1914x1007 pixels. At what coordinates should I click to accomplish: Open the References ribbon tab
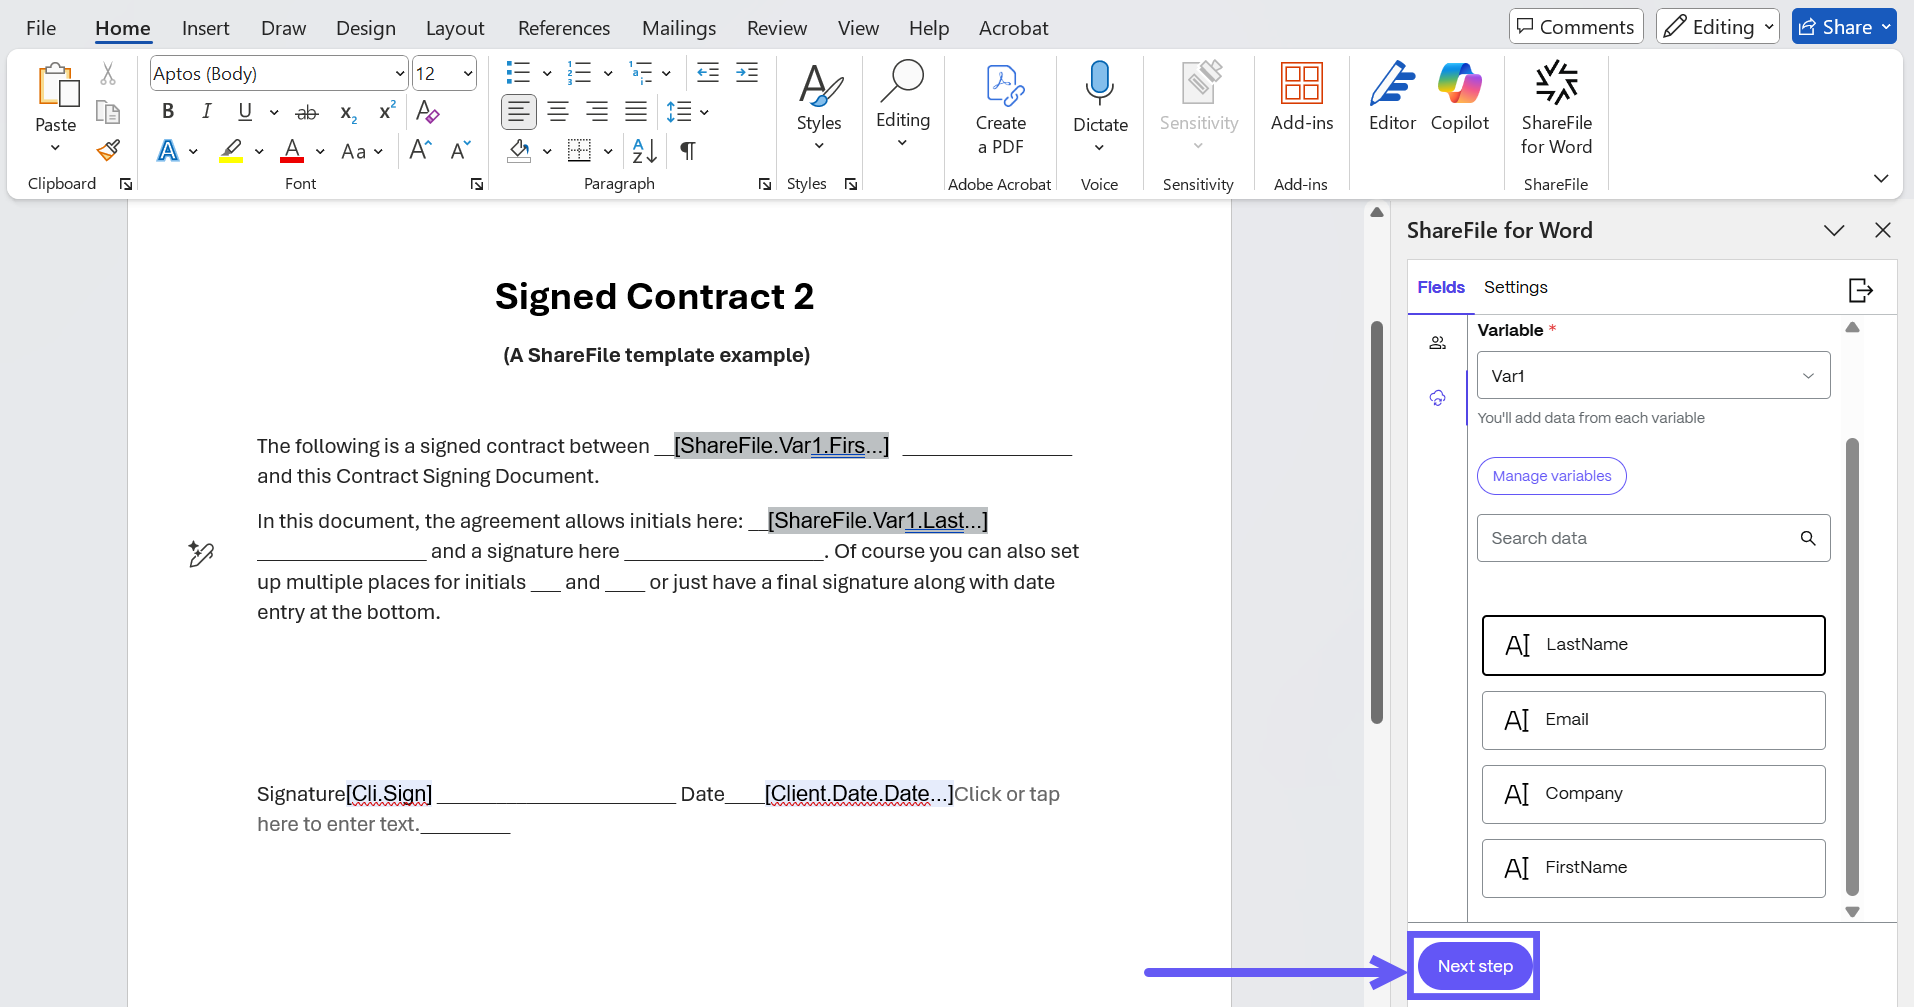click(x=563, y=28)
